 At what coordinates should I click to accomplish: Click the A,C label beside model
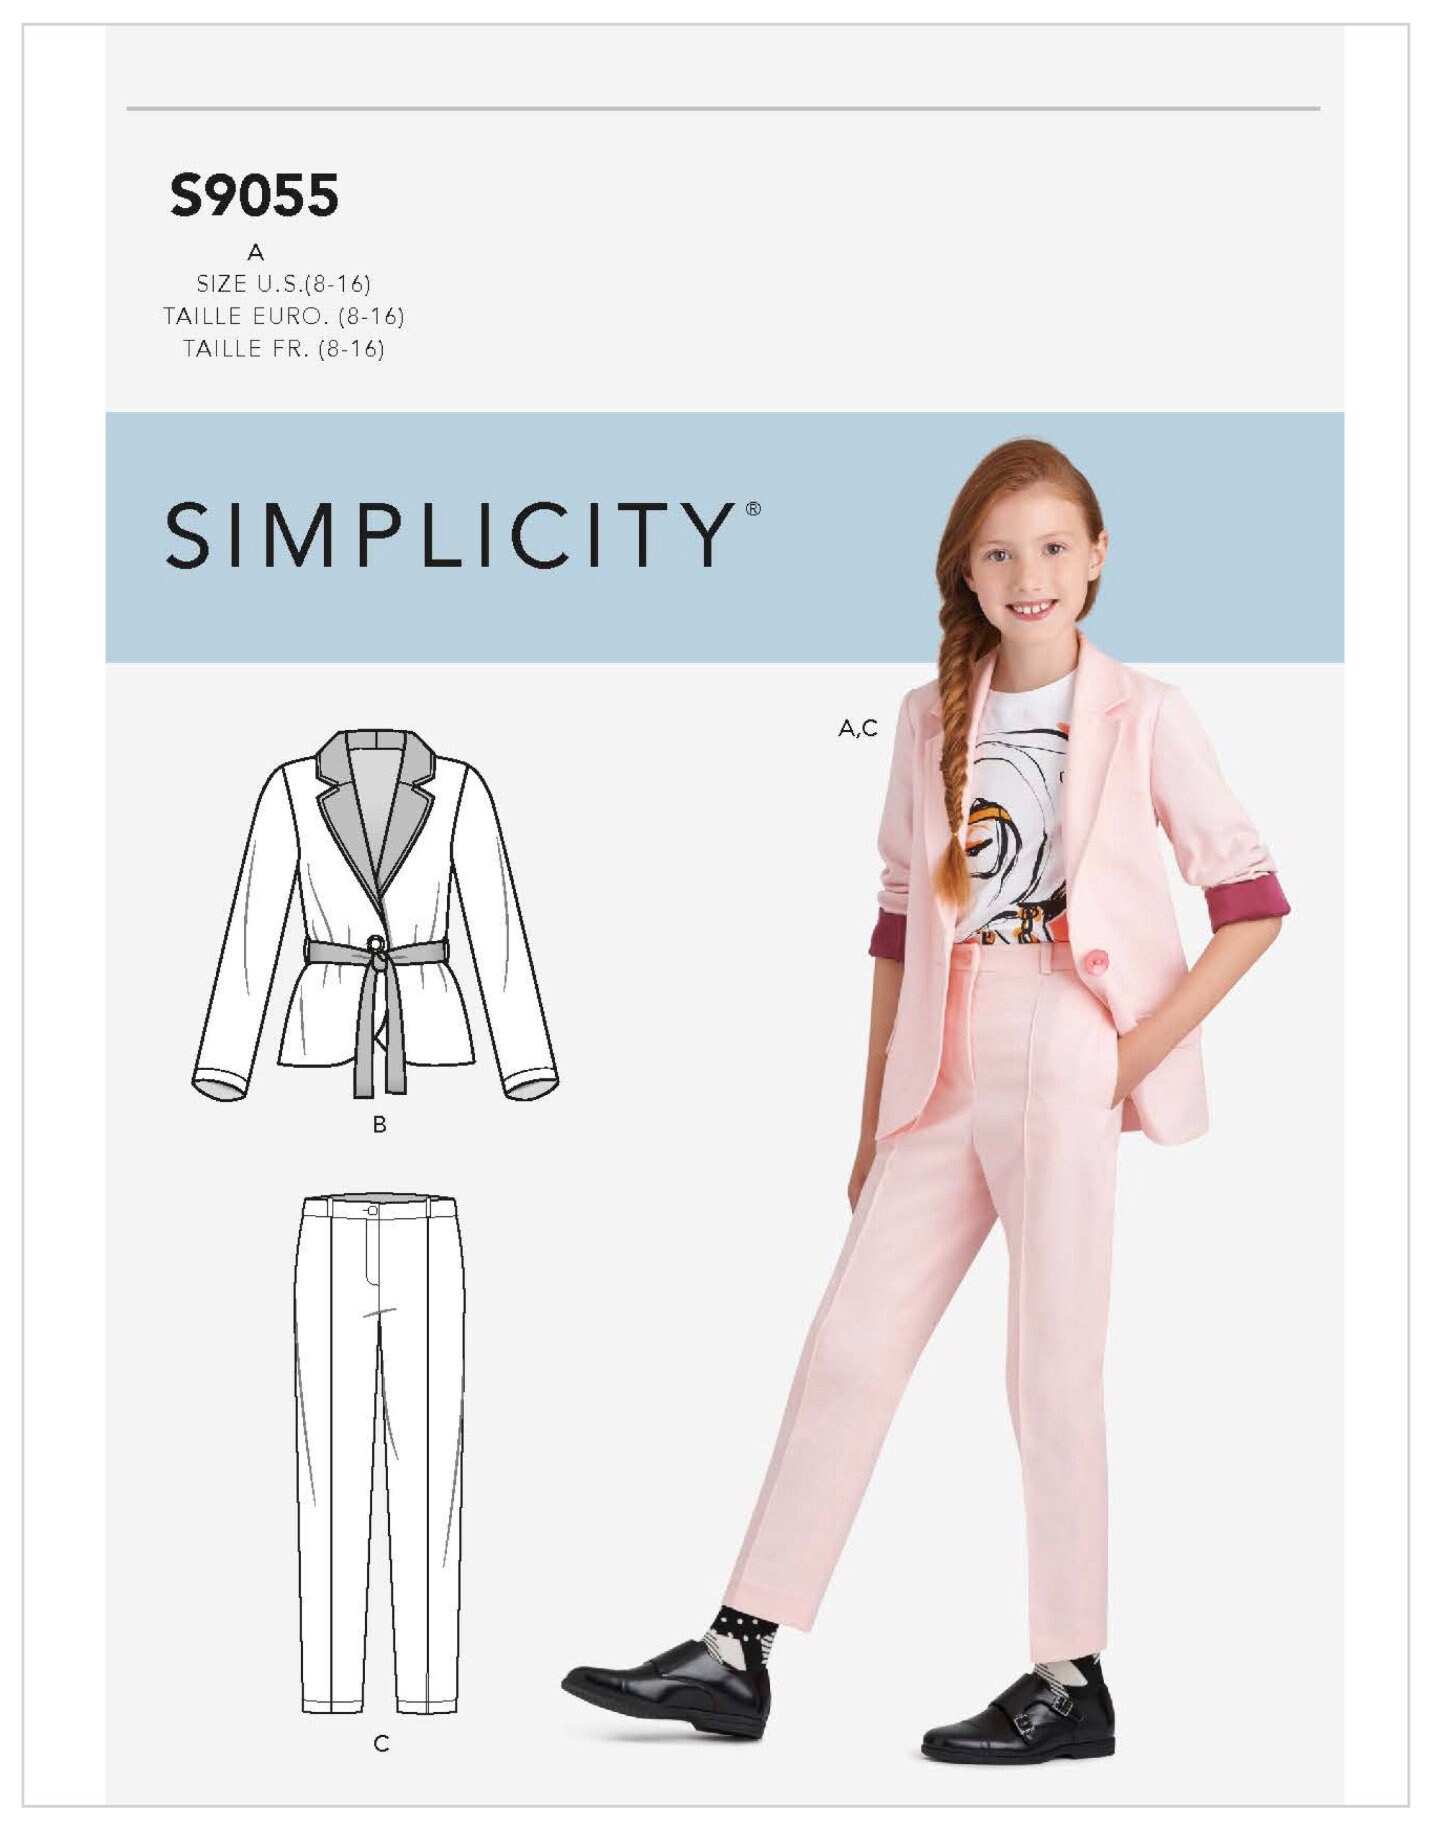[x=858, y=729]
